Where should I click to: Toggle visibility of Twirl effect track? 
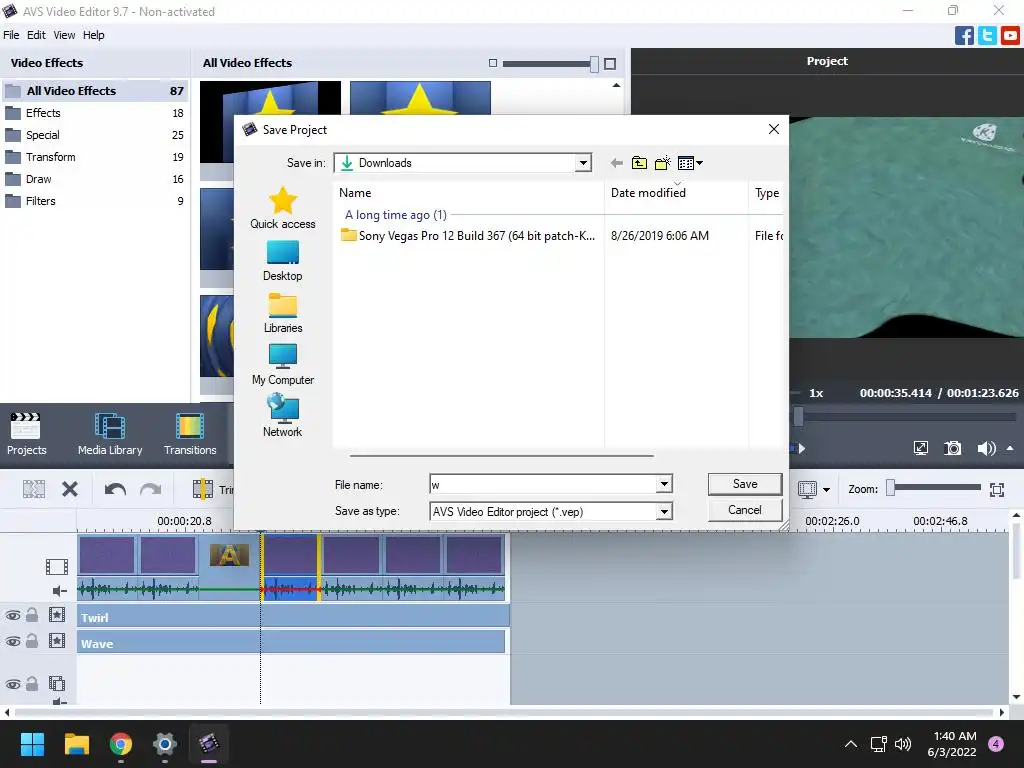pos(12,615)
